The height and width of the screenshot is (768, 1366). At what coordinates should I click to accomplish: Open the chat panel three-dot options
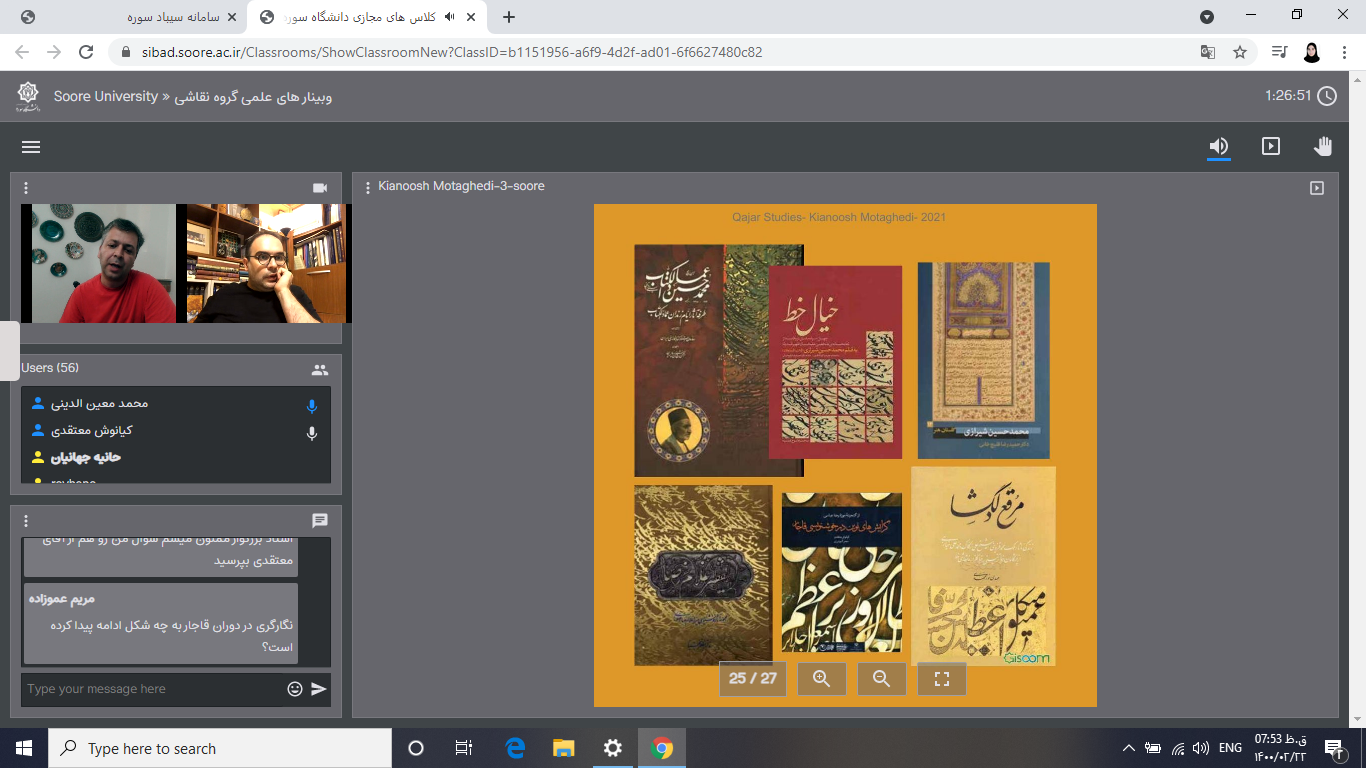click(26, 521)
